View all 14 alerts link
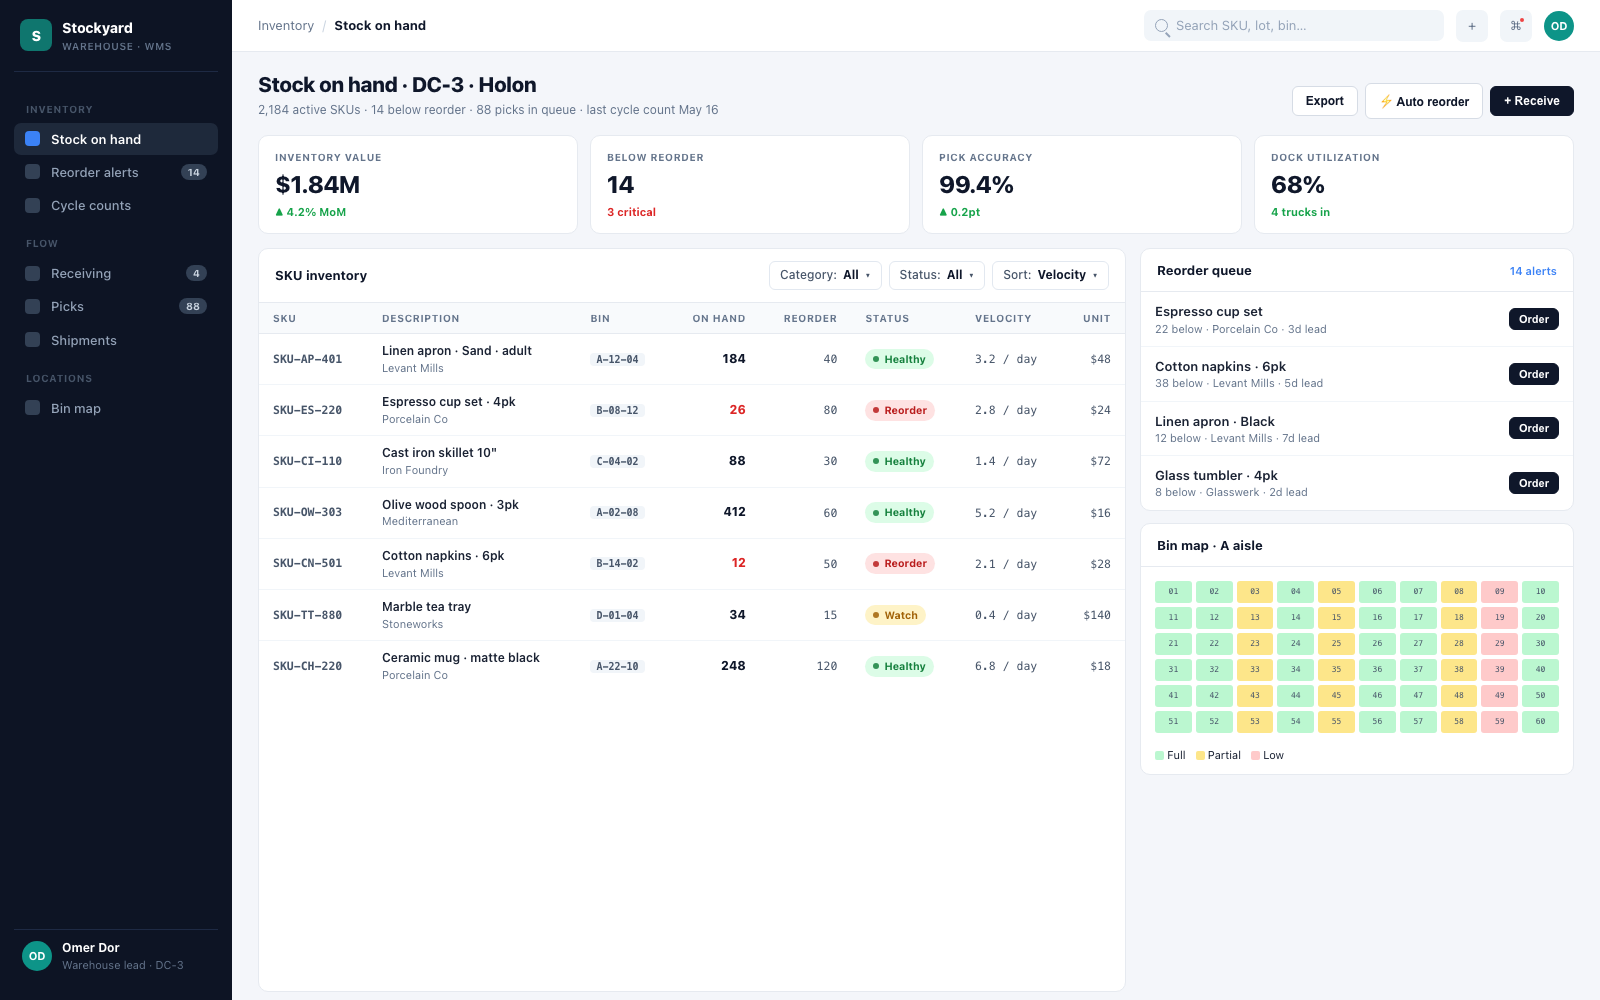Viewport: 1600px width, 1000px height. tap(1533, 271)
